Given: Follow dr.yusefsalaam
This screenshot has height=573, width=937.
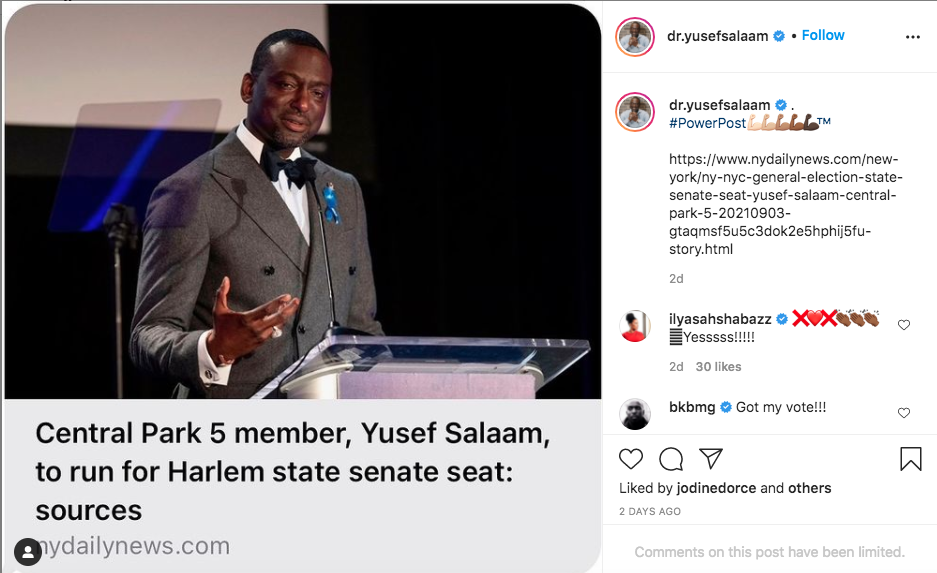Looking at the screenshot, I should (x=823, y=35).
